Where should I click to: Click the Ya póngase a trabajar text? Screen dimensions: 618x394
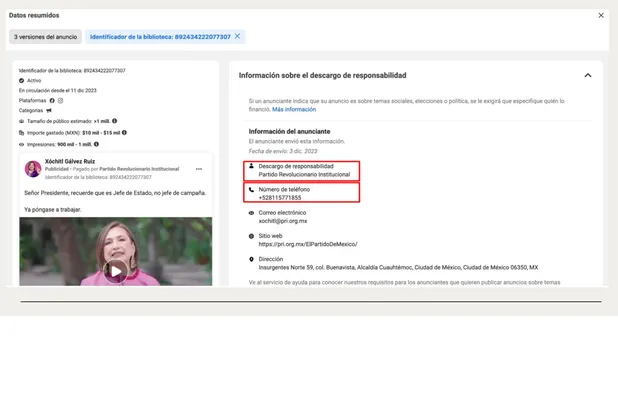pyautogui.click(x=52, y=210)
